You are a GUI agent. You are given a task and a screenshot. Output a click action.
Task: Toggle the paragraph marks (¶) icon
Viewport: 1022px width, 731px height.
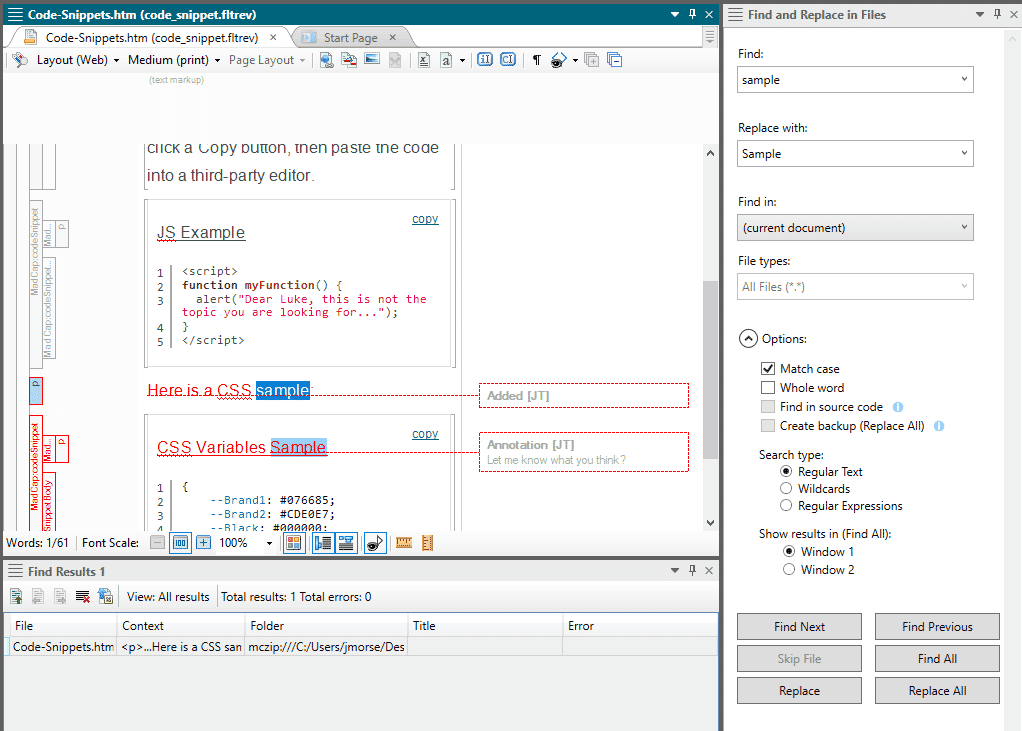tap(536, 60)
